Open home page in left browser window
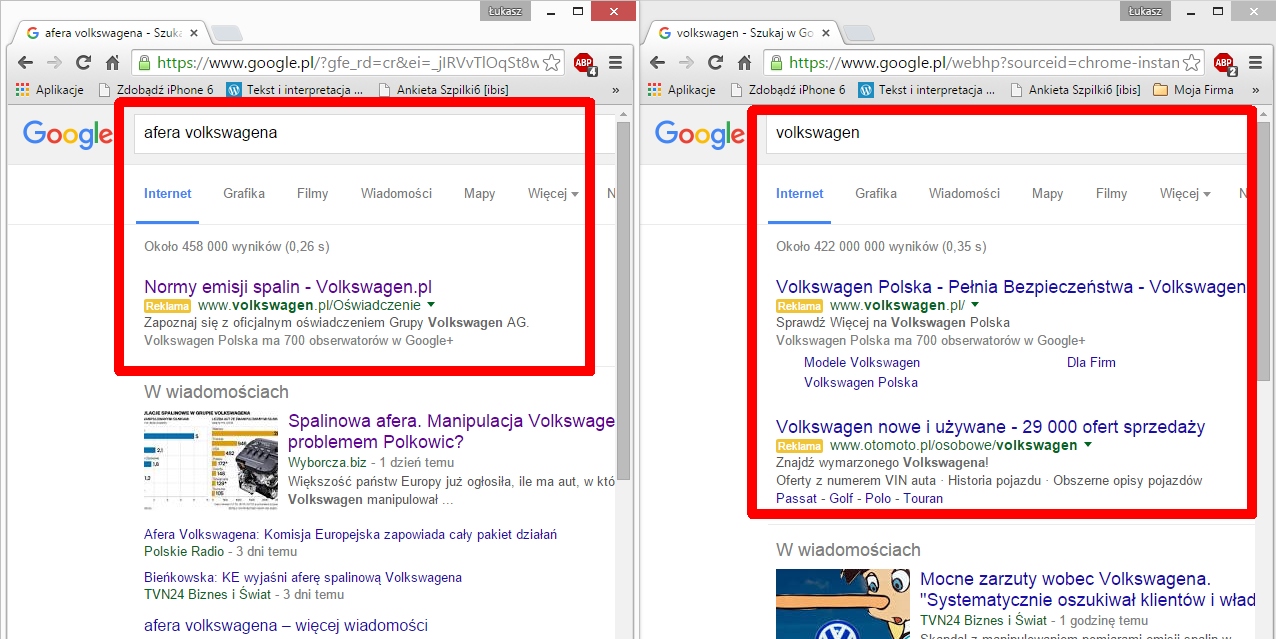The image size is (1276, 639). [113, 62]
